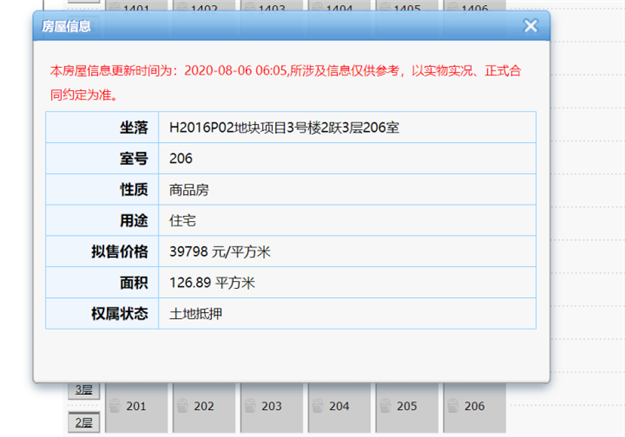This screenshot has width=625, height=437.
Task: Click the area value 126.89 平方米
Action: (x=212, y=283)
